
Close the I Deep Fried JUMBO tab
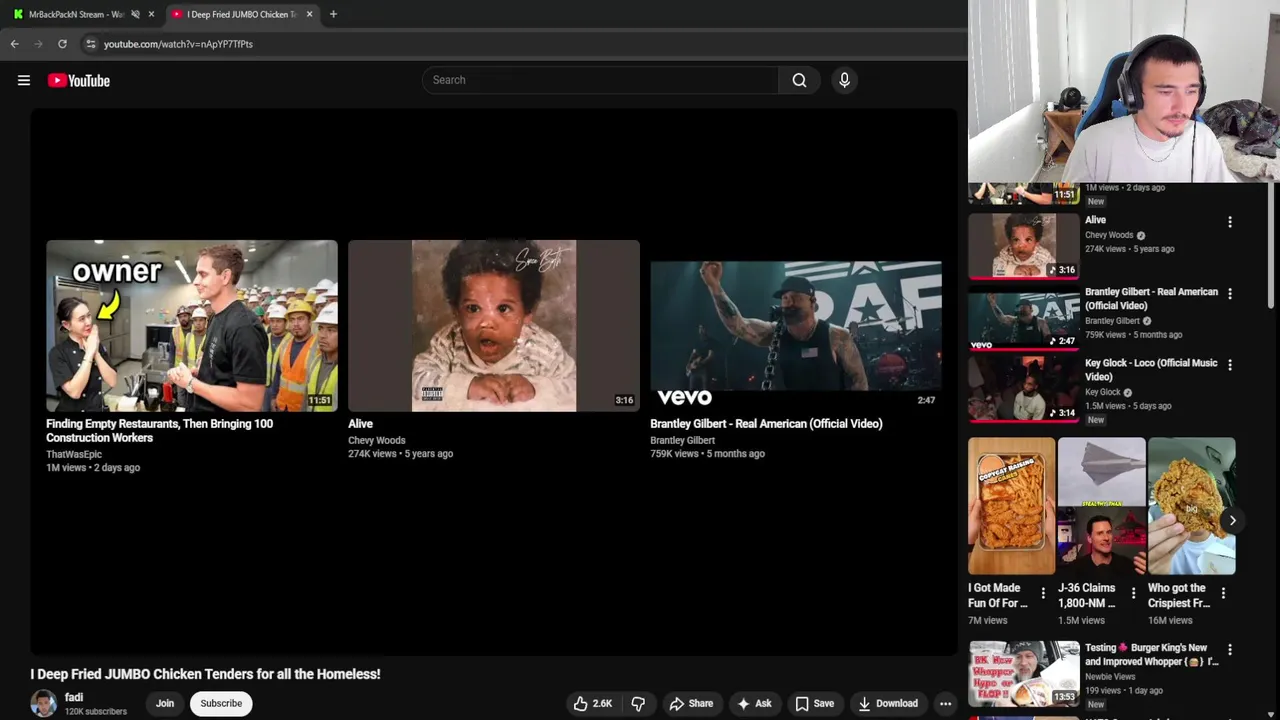pos(309,14)
